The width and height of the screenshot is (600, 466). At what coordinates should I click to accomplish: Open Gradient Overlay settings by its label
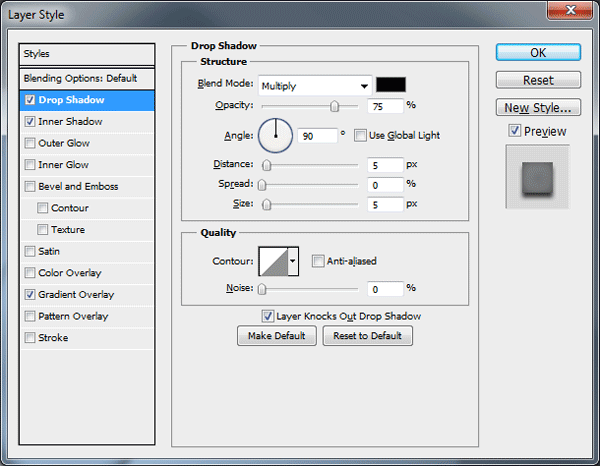pyautogui.click(x=76, y=295)
